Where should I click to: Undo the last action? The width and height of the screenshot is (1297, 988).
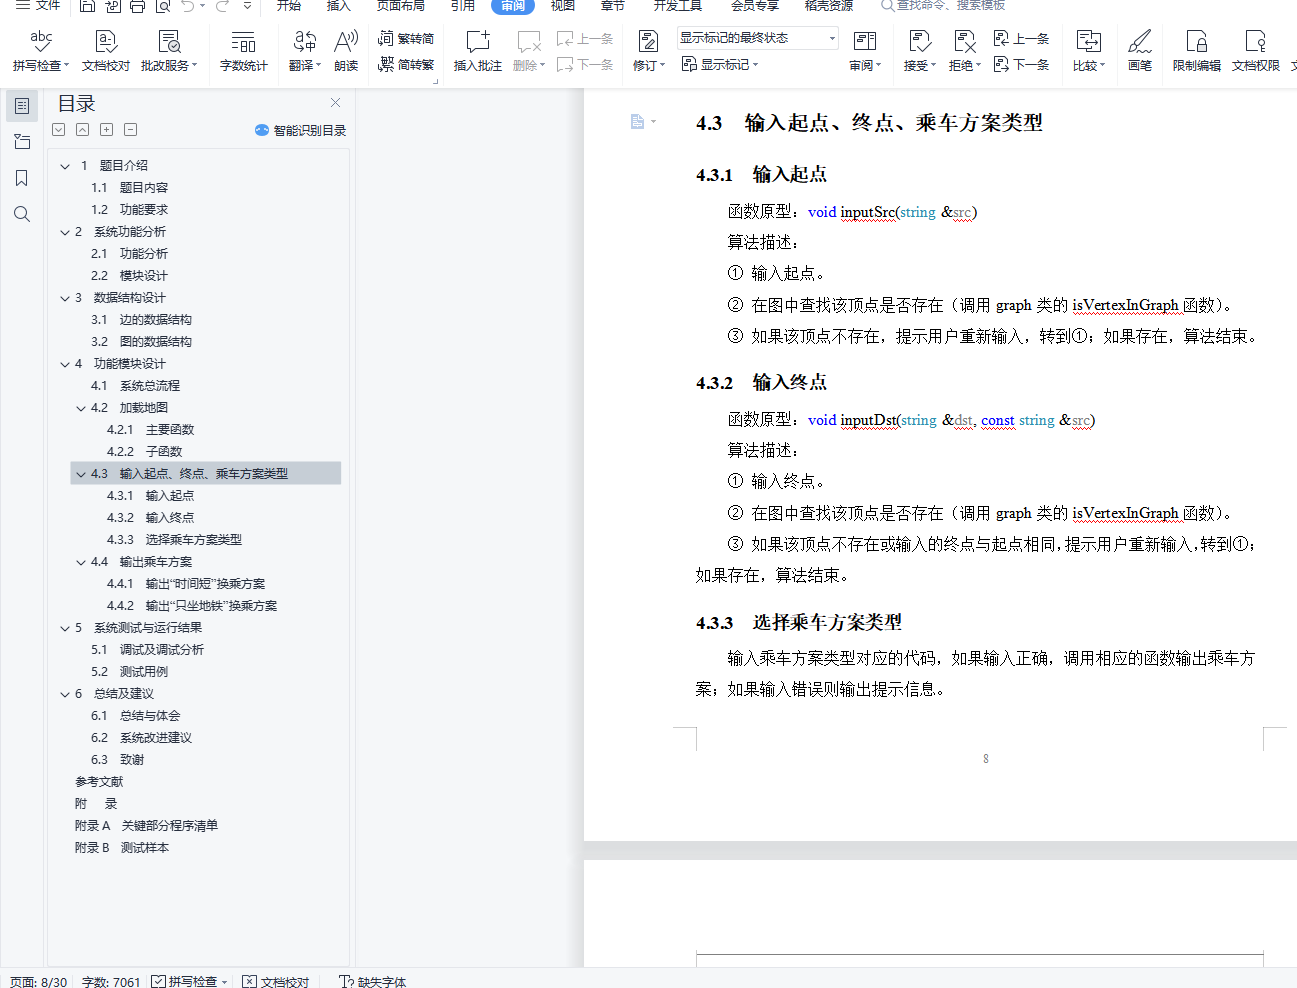pos(188,6)
